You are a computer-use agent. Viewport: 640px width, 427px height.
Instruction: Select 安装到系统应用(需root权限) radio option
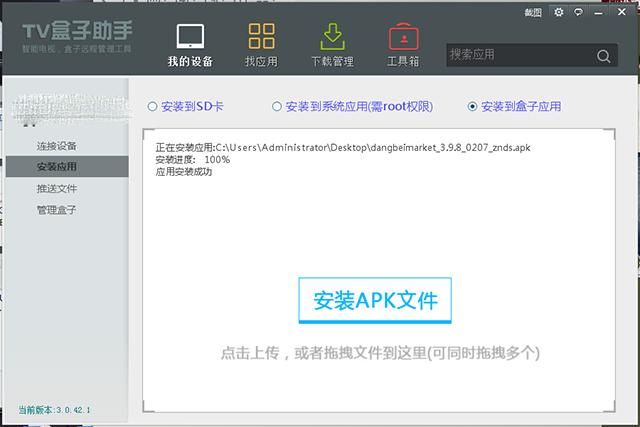[x=352, y=107]
